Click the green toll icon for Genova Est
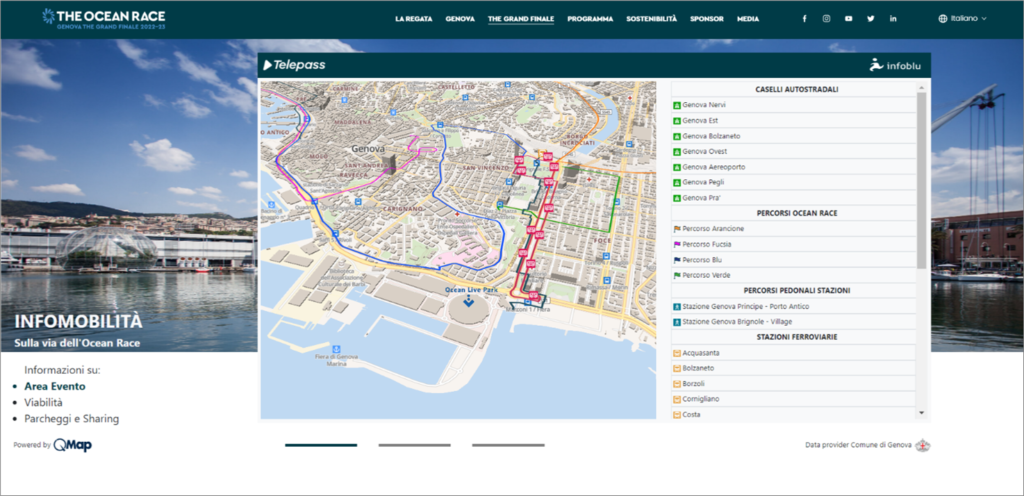The image size is (1024, 496). coord(677,121)
